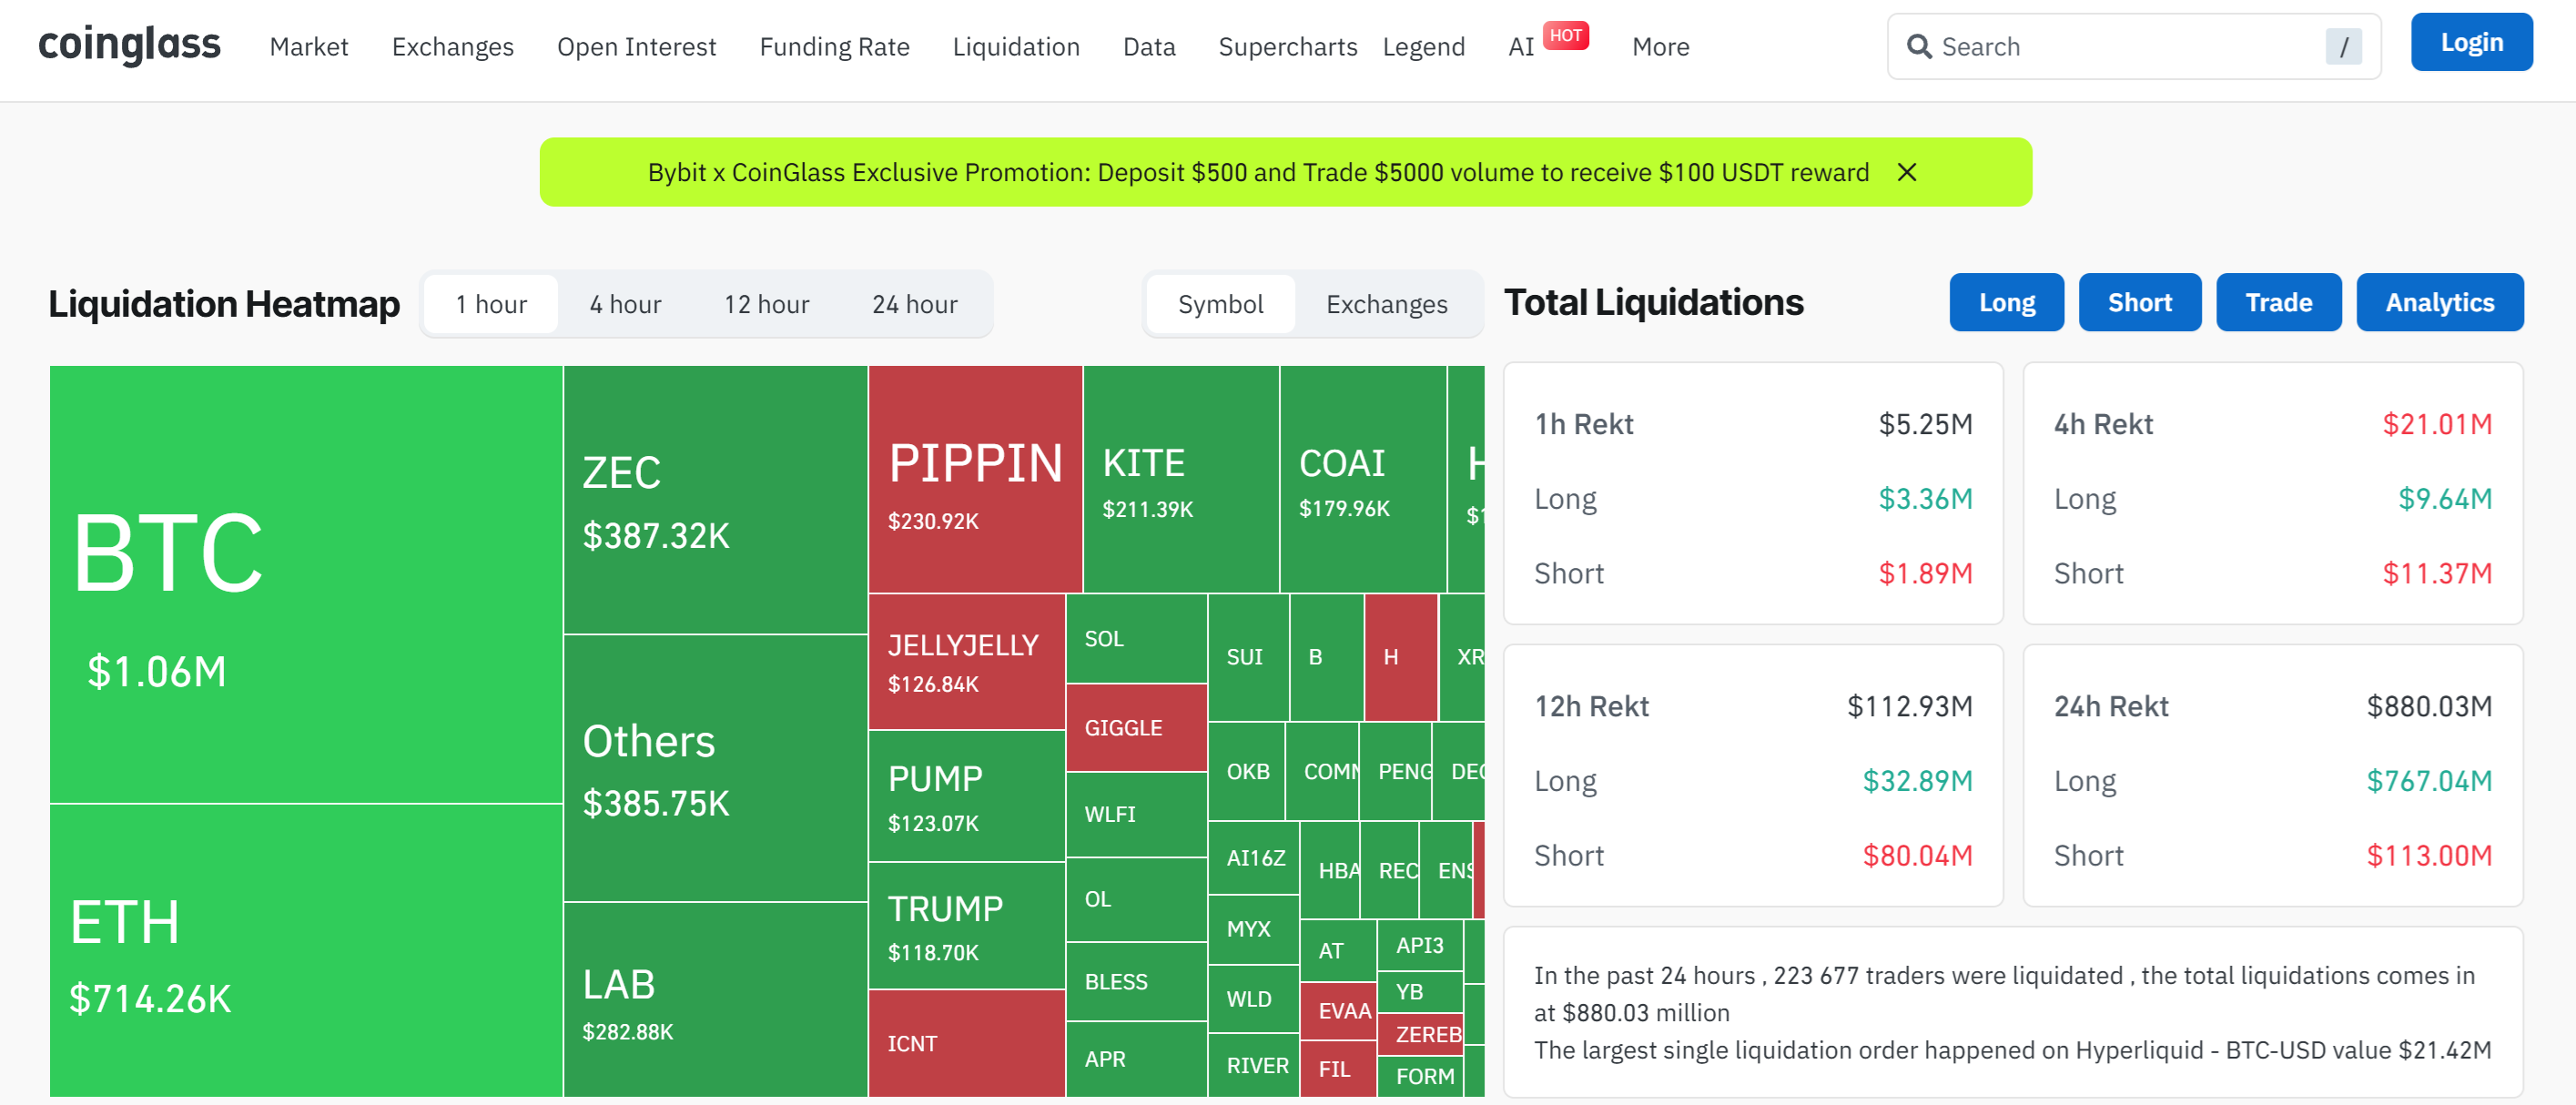The height and width of the screenshot is (1105, 2576).
Task: Select the 1 hour timeframe
Action: (x=491, y=304)
